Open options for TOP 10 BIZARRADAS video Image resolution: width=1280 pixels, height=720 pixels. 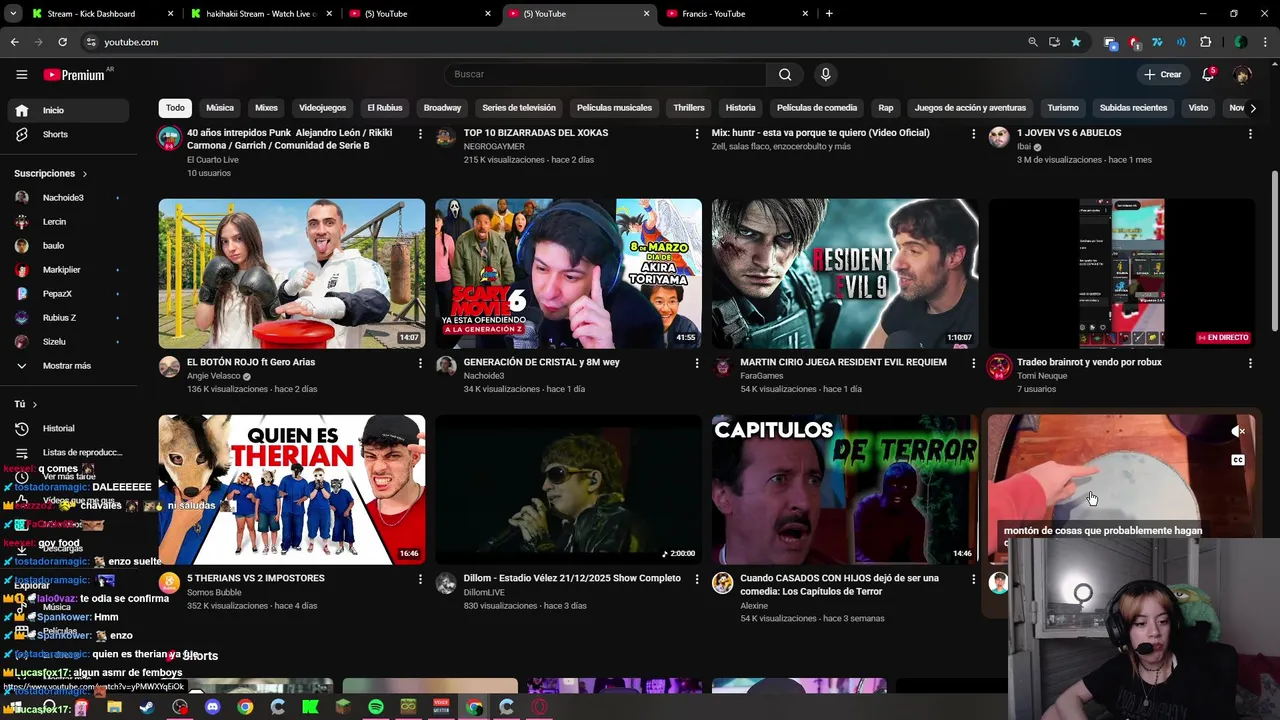pos(697,134)
